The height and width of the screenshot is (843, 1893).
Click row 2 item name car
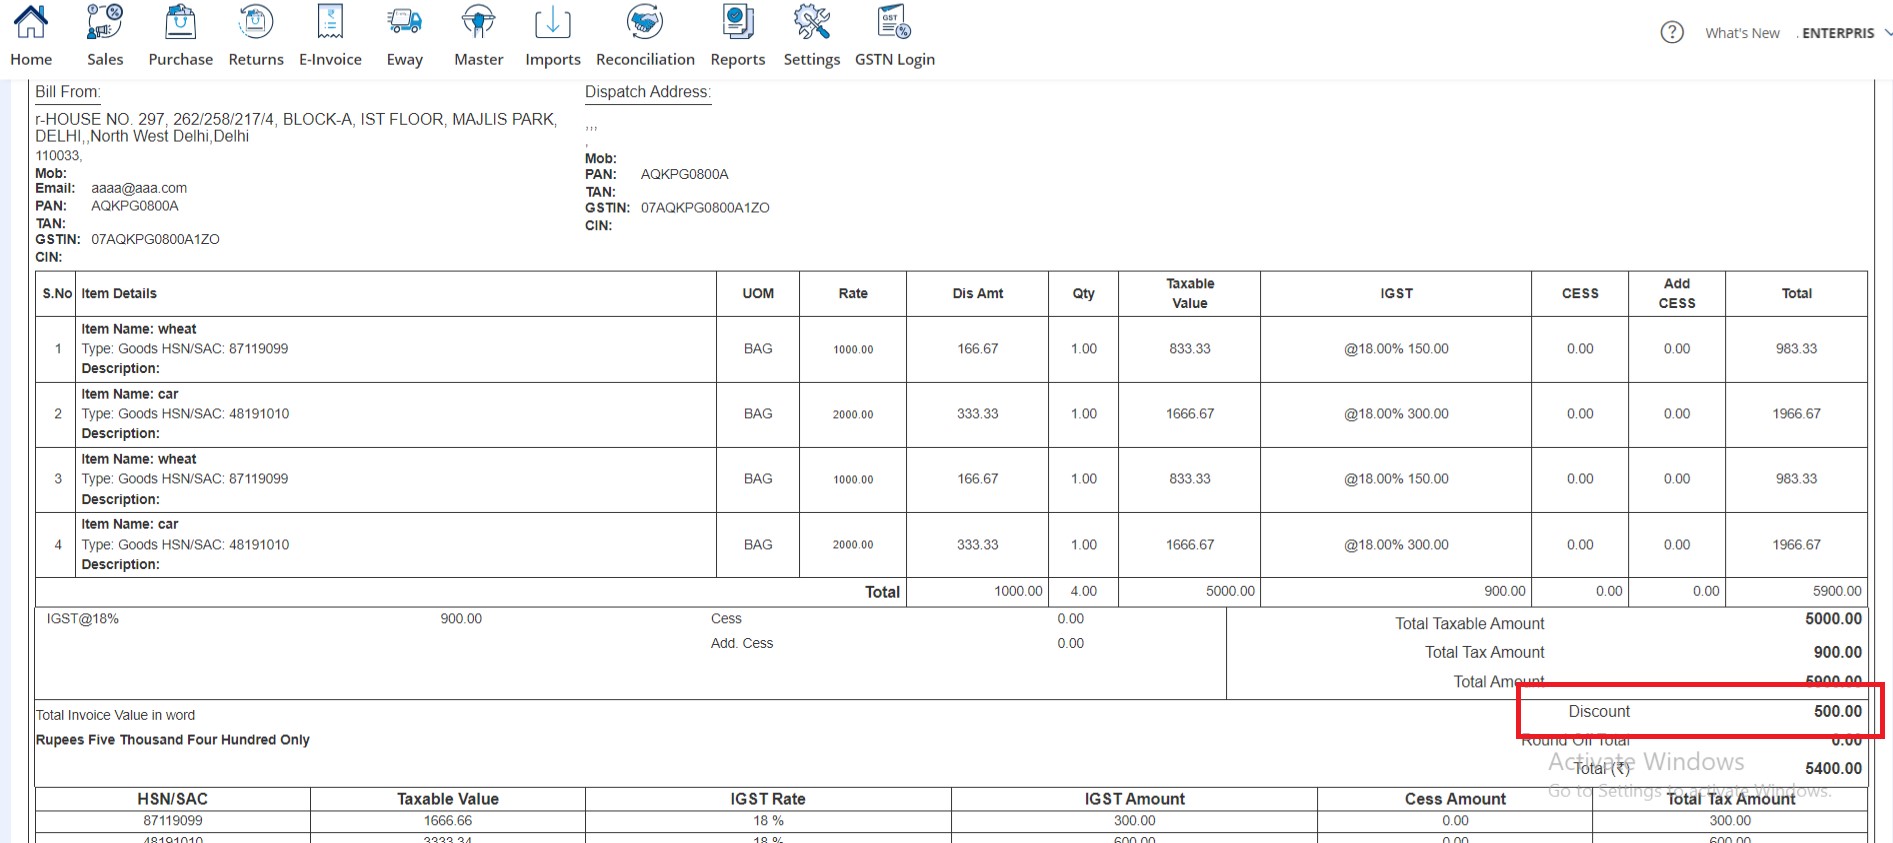coord(130,394)
